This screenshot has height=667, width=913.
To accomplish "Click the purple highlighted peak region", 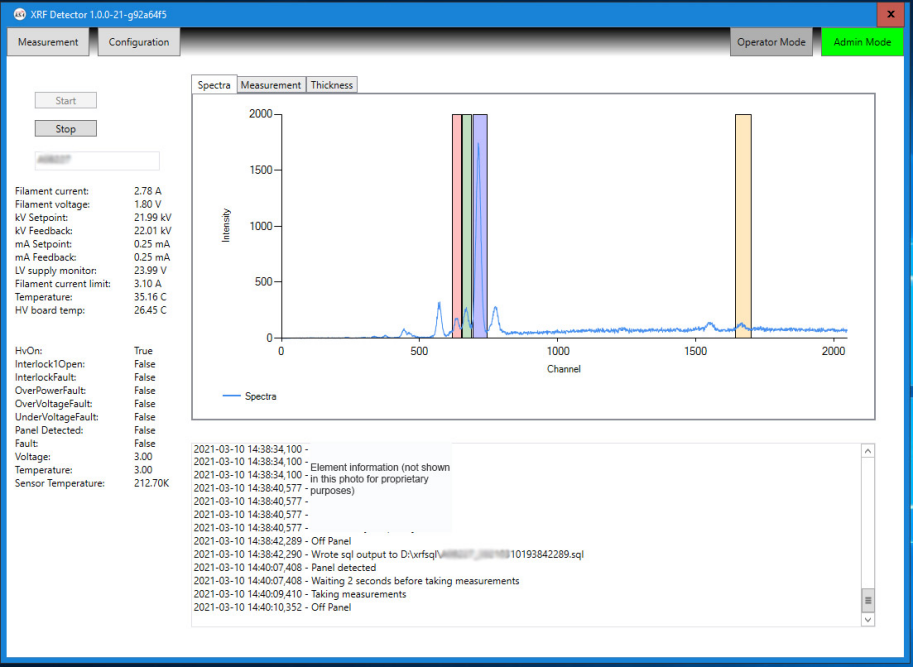I will [x=480, y=226].
